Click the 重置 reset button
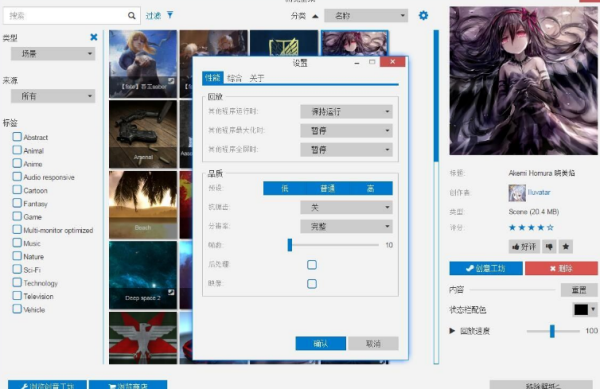The image size is (600, 389). click(x=579, y=290)
